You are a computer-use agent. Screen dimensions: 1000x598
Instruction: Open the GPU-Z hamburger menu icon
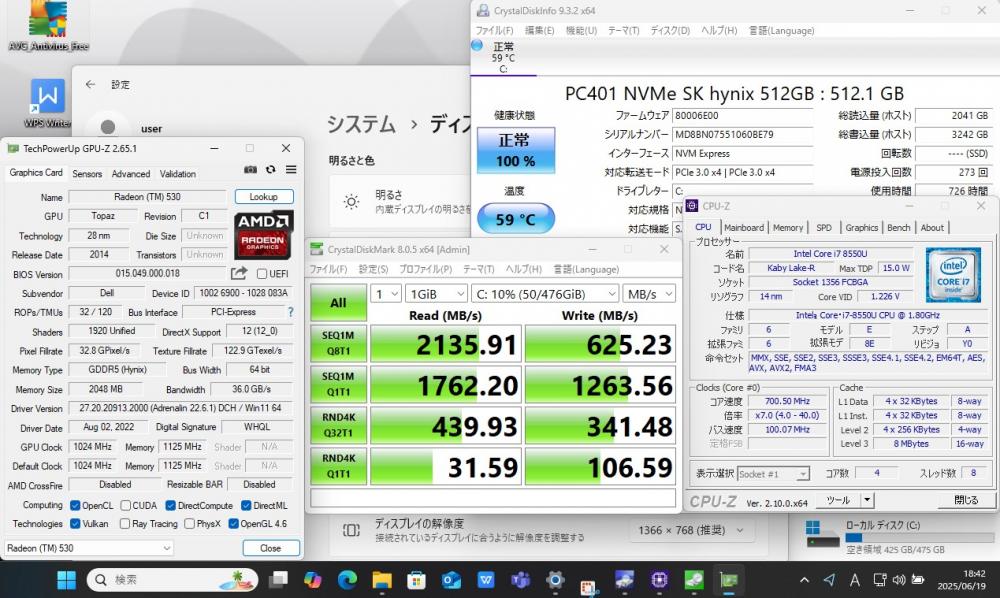pos(291,170)
